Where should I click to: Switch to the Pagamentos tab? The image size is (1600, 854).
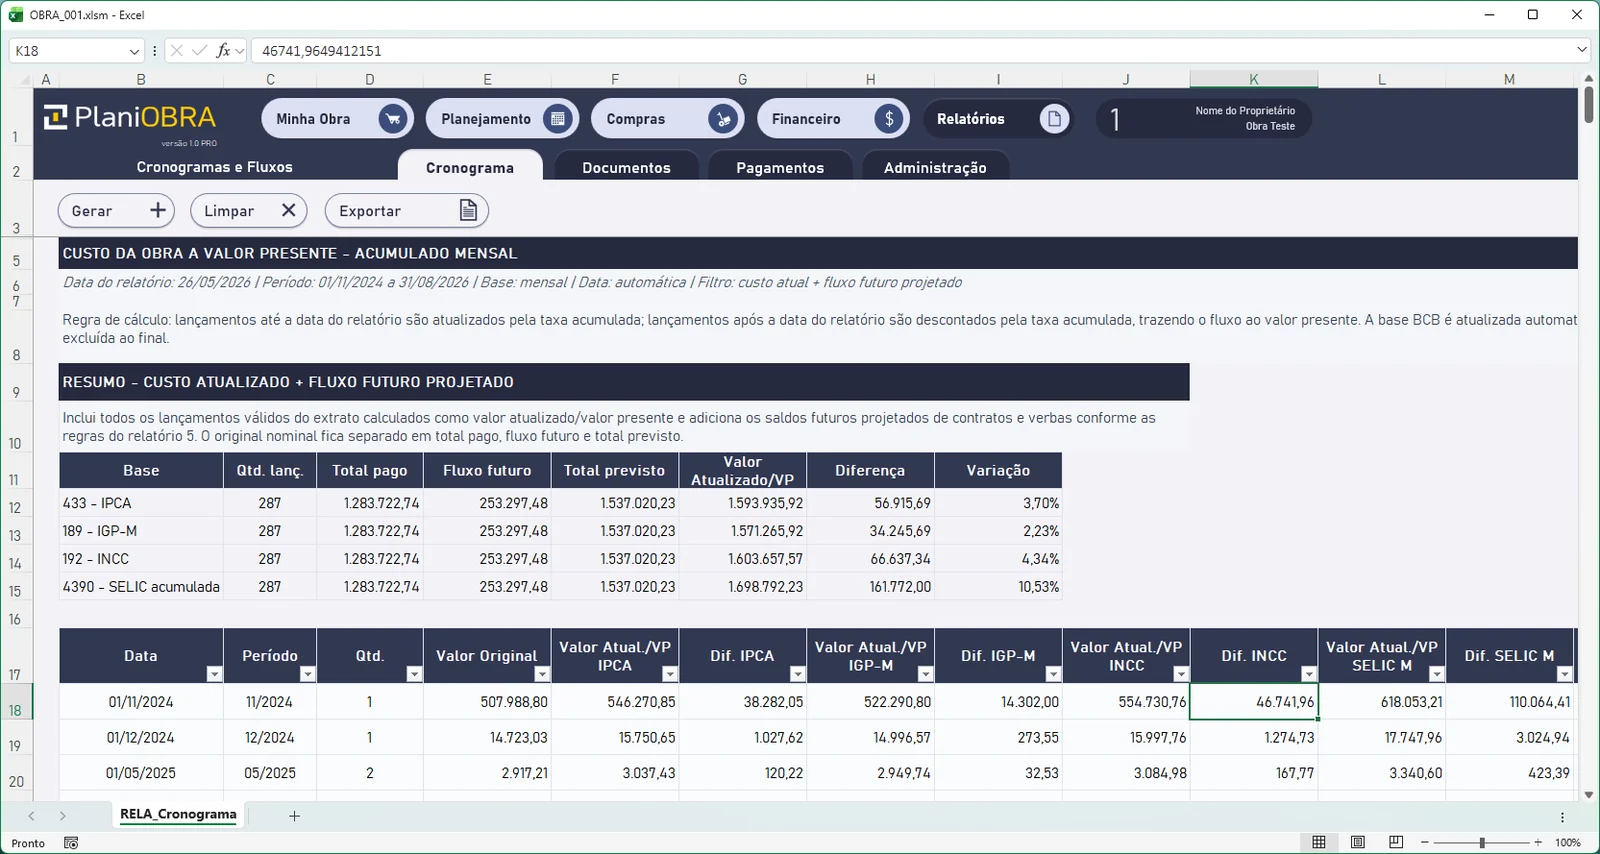click(x=780, y=166)
